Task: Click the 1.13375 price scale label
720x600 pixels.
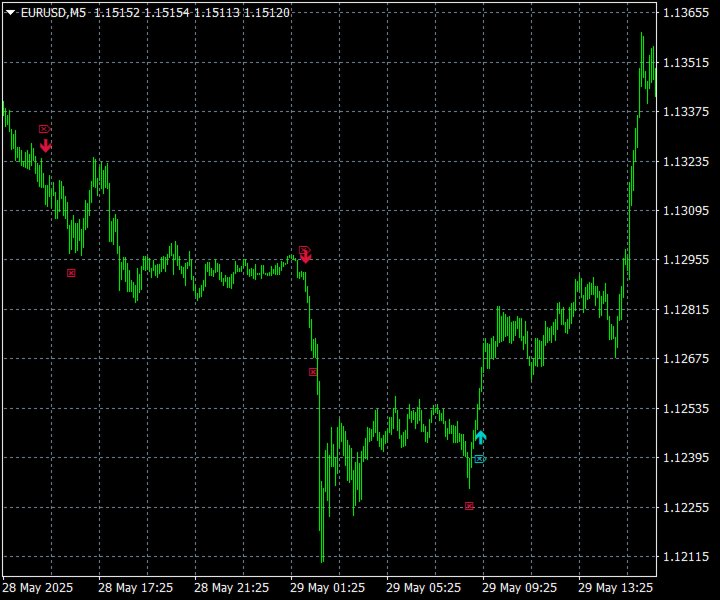Action: coord(686,112)
